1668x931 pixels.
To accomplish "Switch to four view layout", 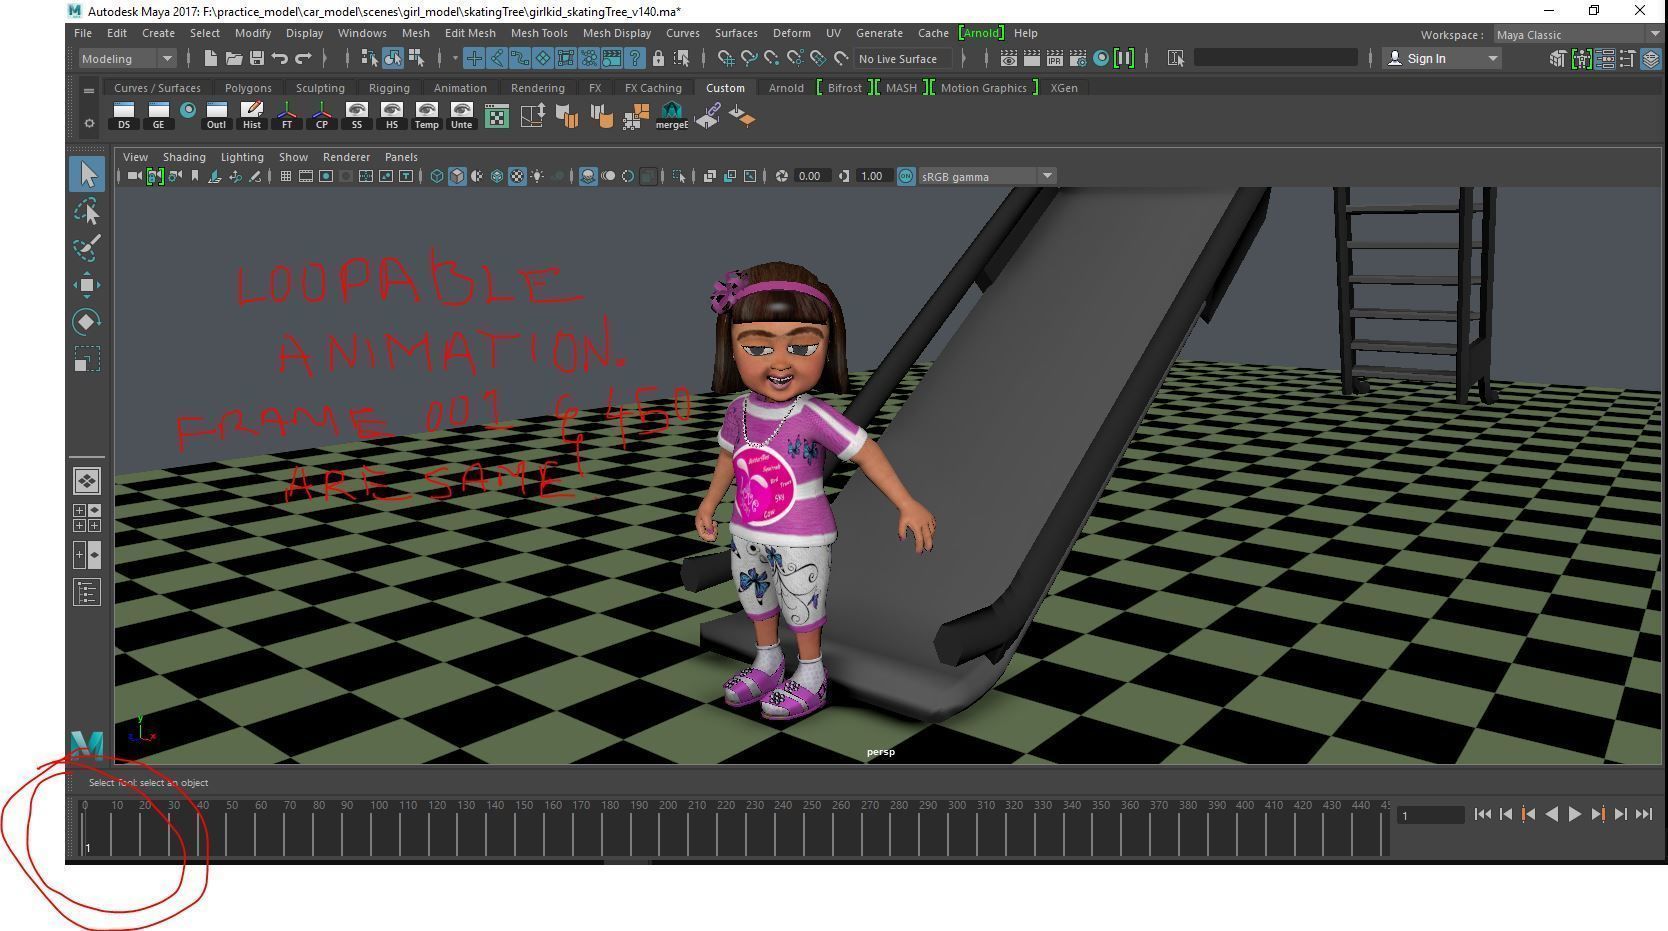I will point(87,518).
